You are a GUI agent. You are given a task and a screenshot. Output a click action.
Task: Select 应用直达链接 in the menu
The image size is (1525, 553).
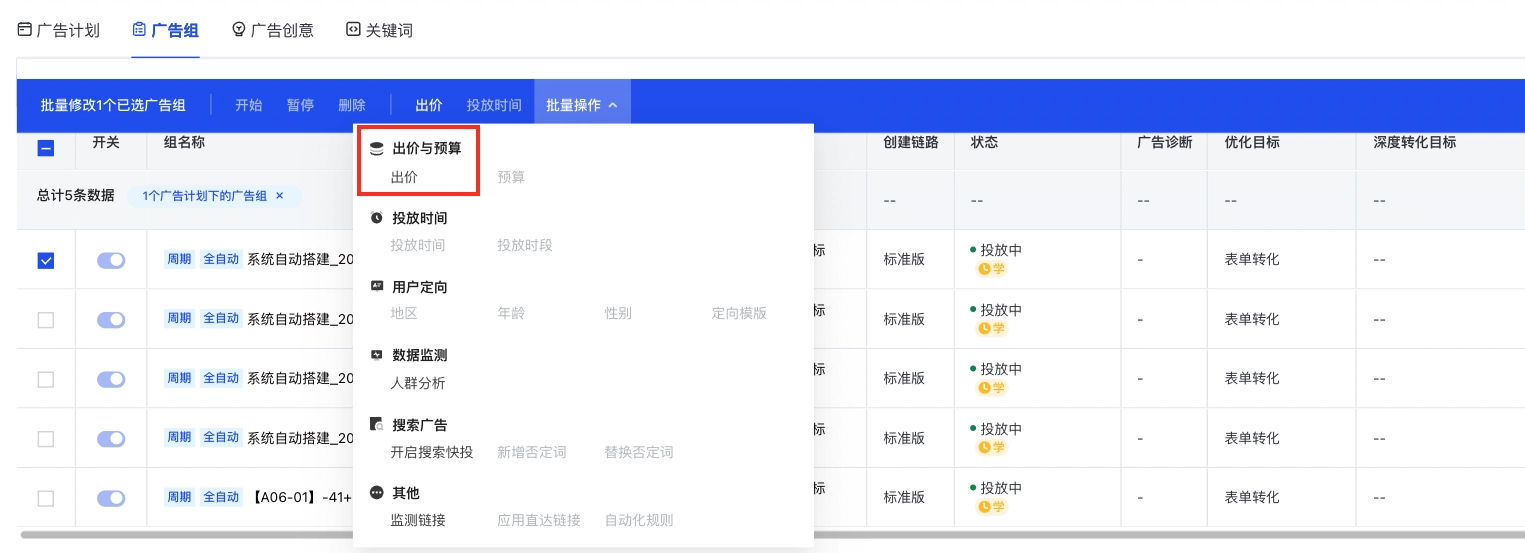coord(539,520)
